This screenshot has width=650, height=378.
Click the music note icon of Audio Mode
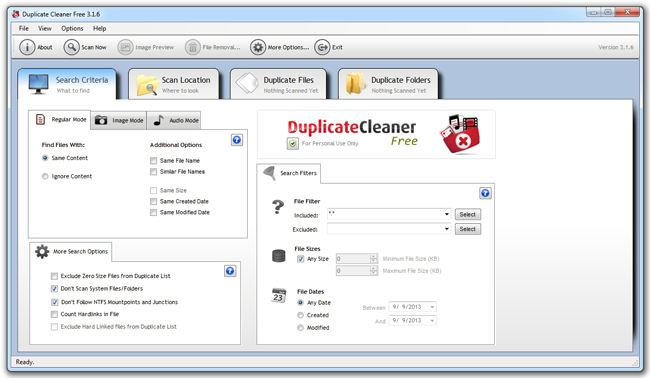(158, 120)
